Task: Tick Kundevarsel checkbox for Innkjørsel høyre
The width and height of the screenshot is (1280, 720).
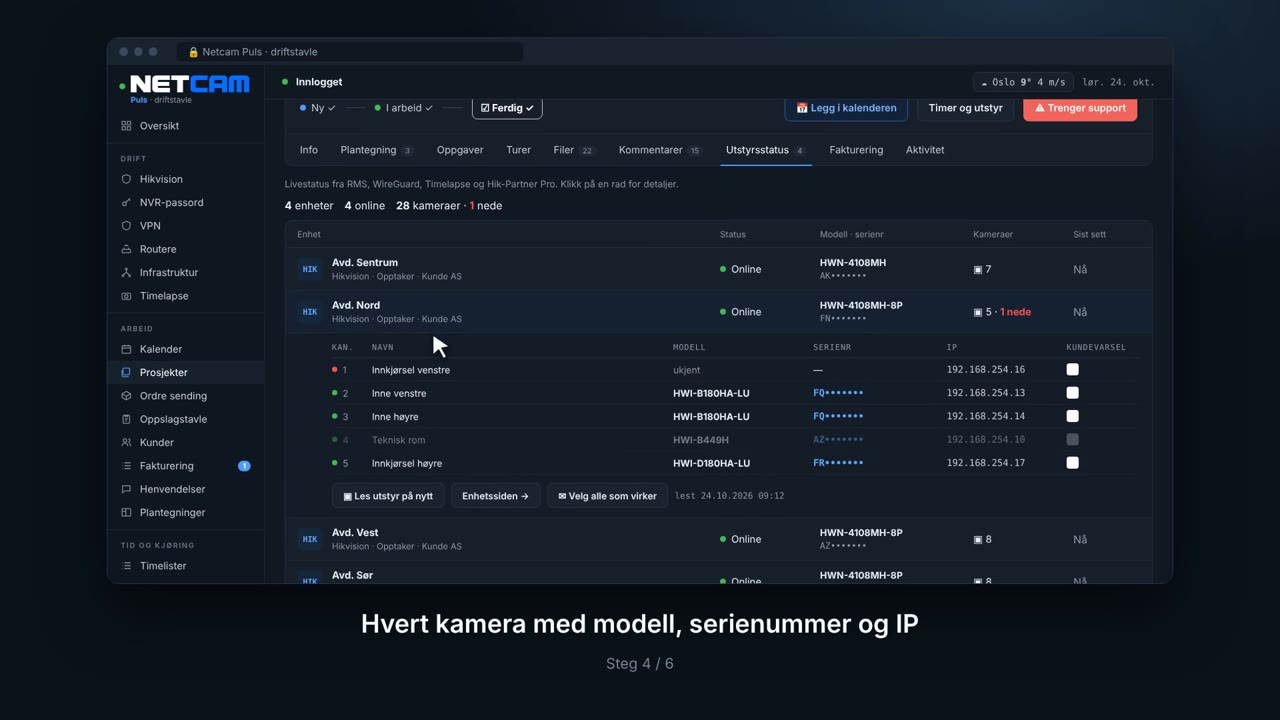Action: click(x=1072, y=463)
